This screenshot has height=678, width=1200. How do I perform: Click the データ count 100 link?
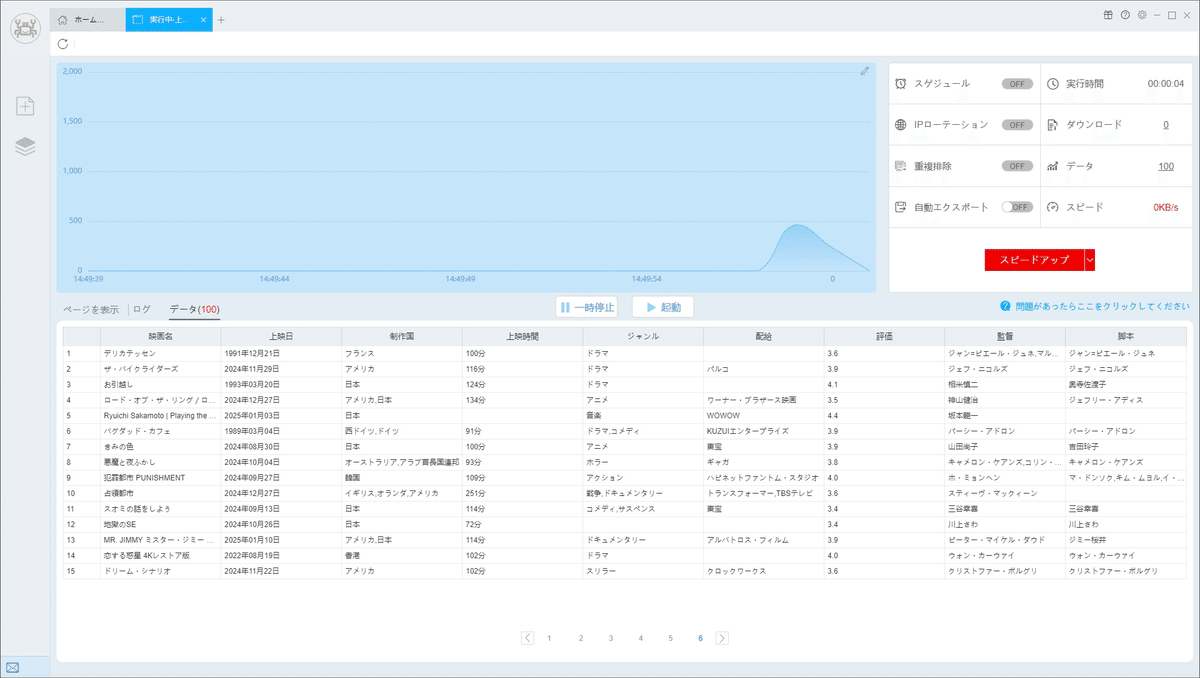[1166, 166]
